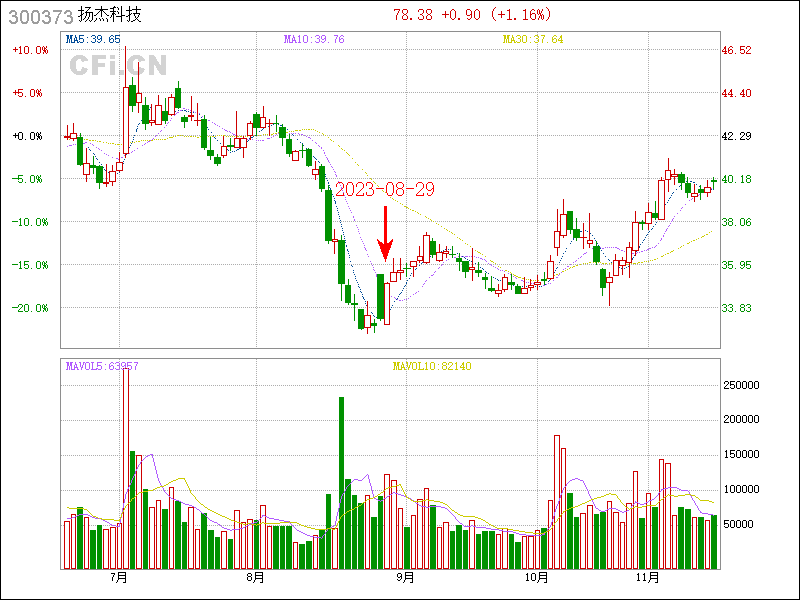Select the MA30:37.64 indicator label
The image size is (800, 600).
[533, 39]
